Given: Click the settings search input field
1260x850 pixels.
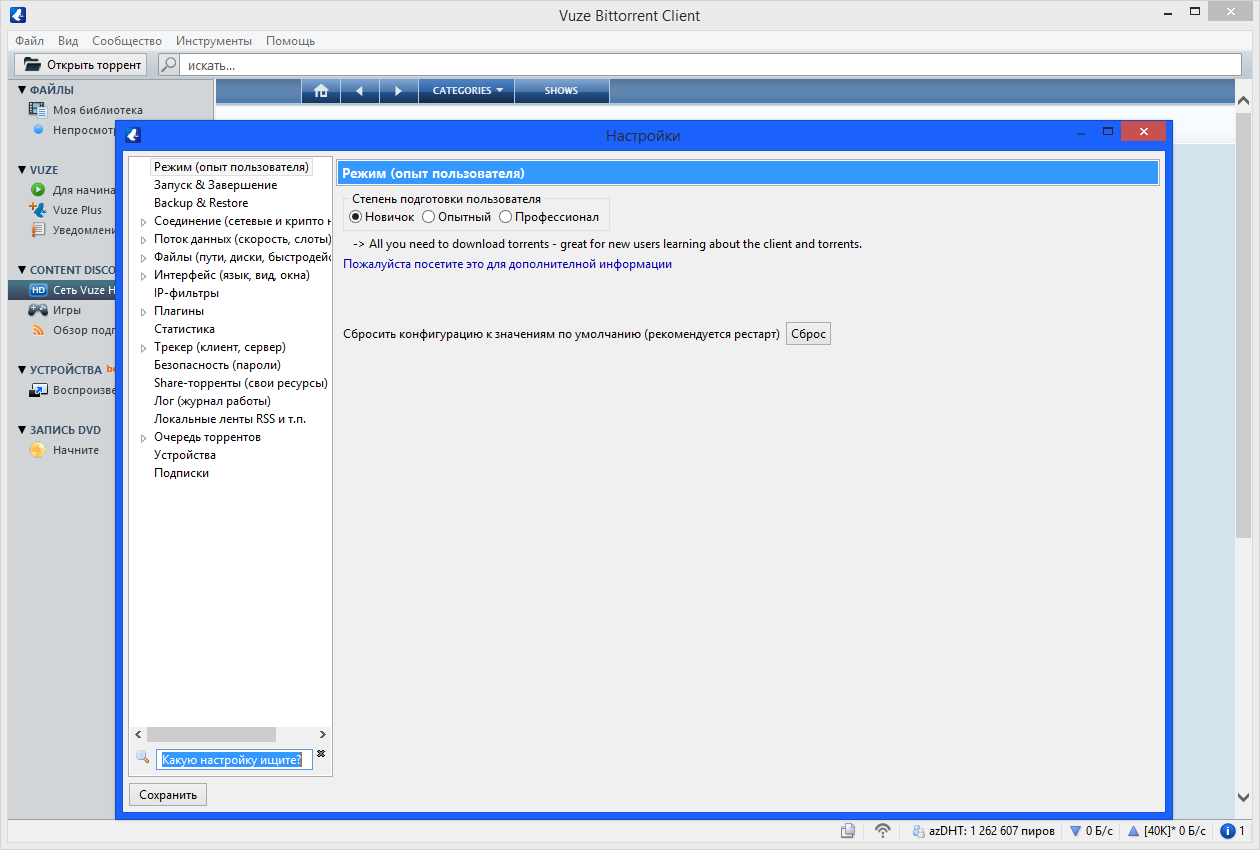Looking at the screenshot, I should 234,760.
